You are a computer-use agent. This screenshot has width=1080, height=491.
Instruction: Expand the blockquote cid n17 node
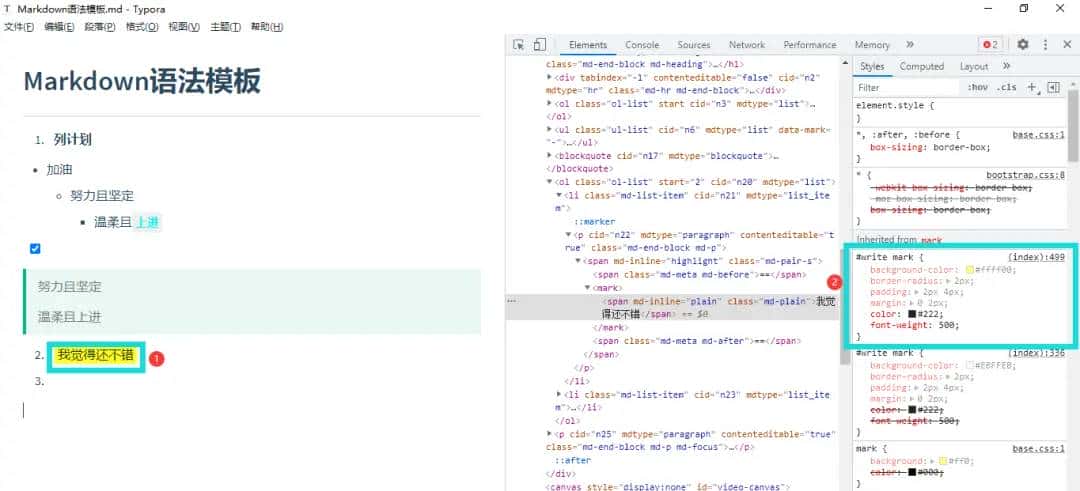point(549,156)
